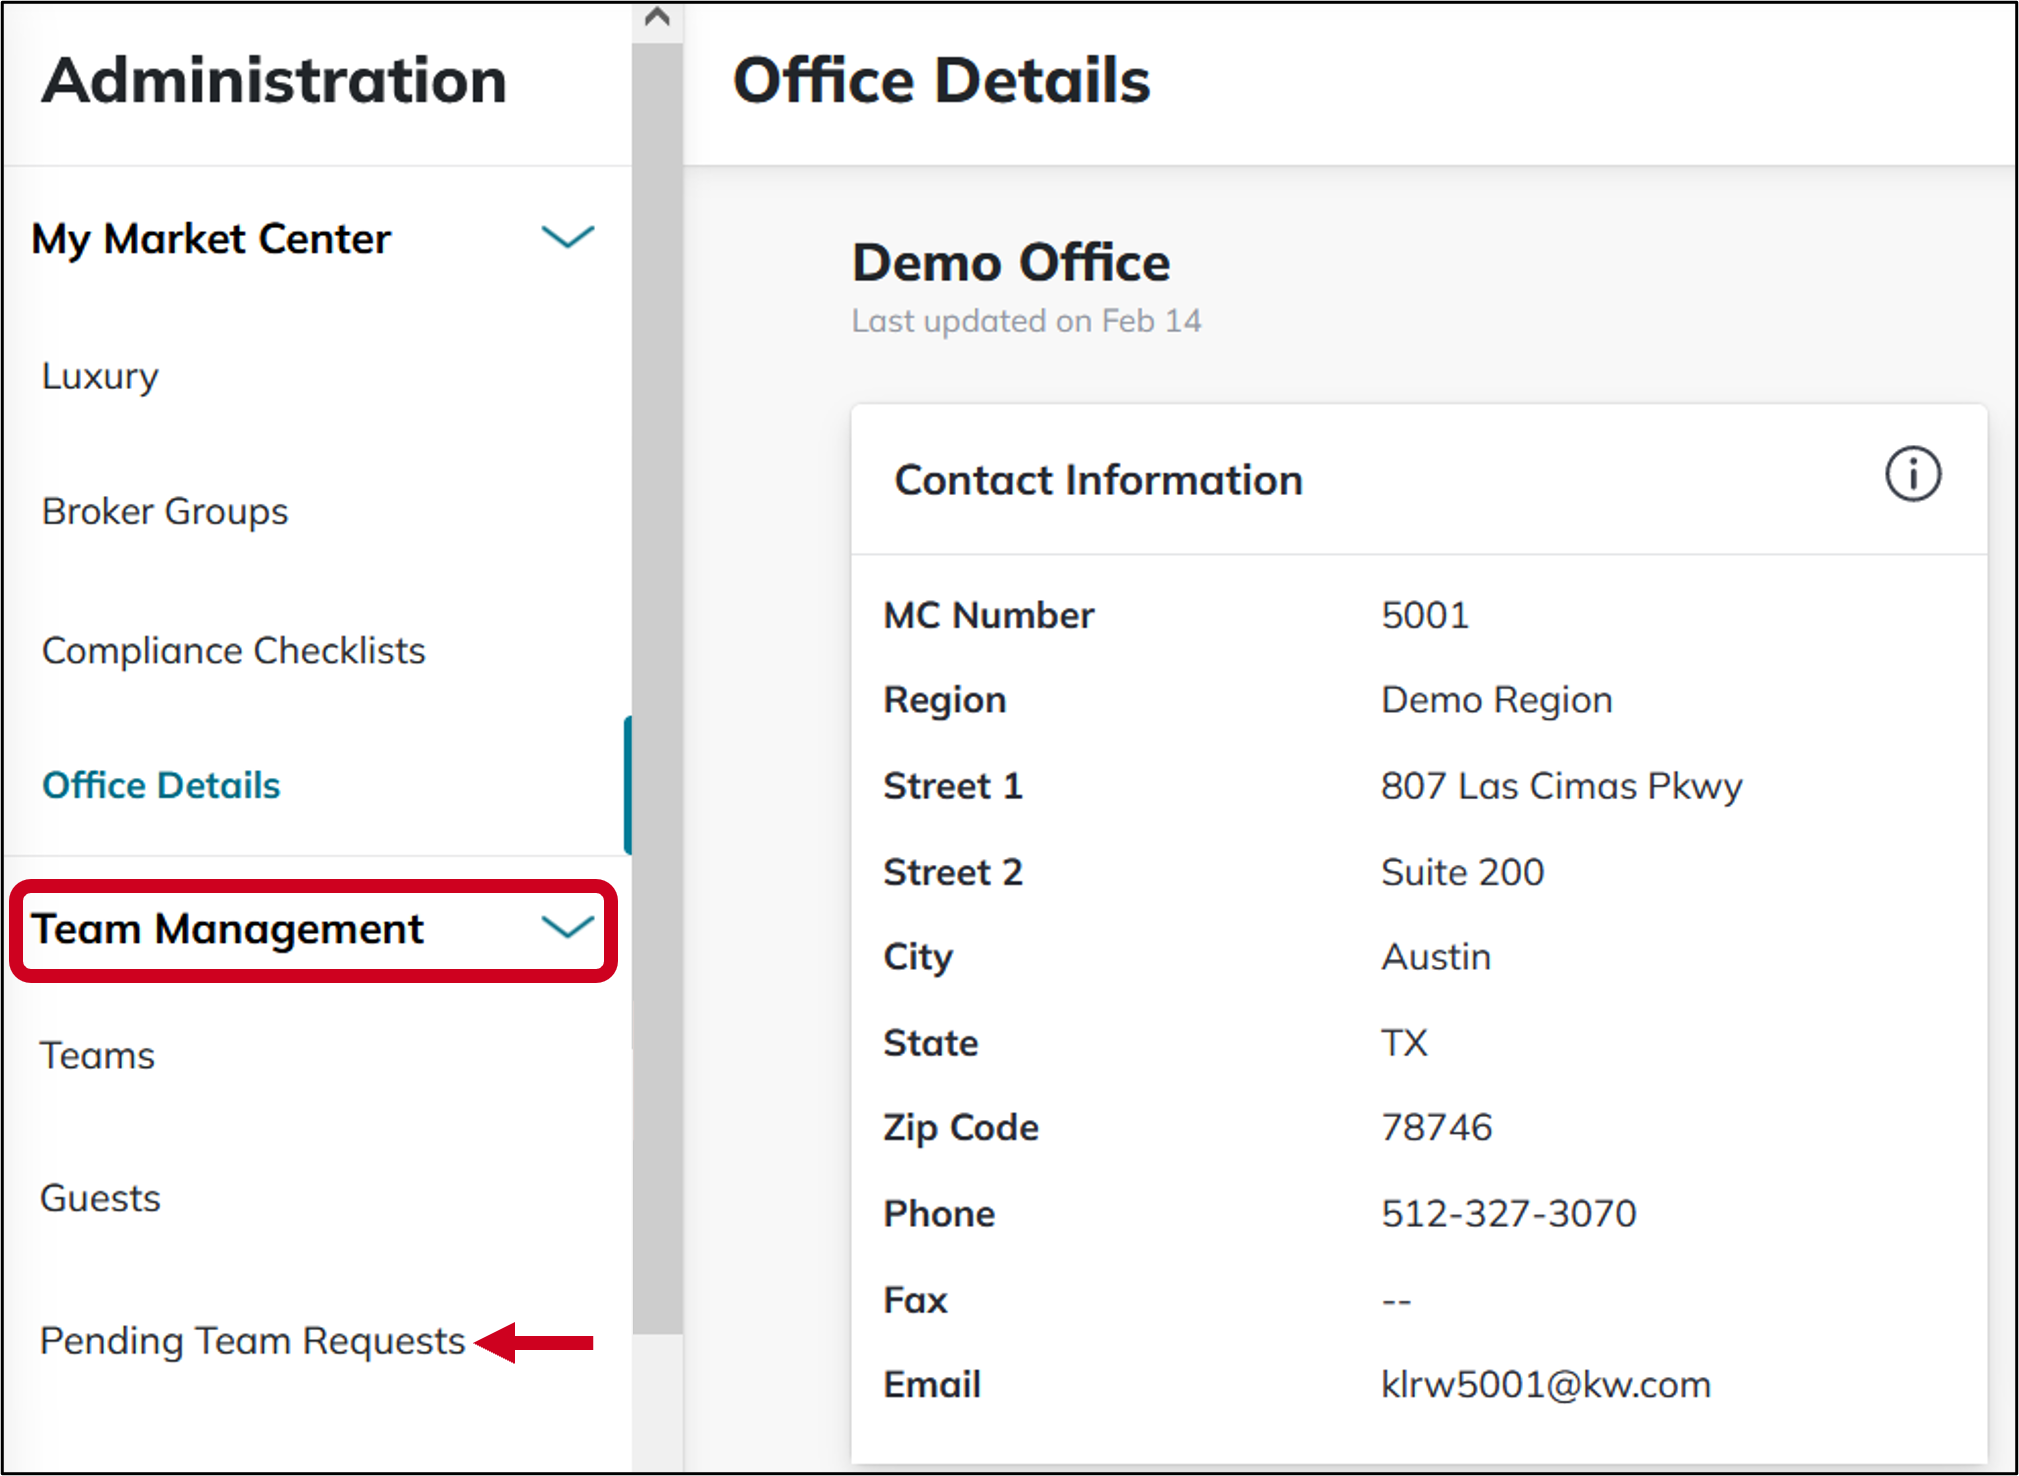The image size is (2019, 1476).
Task: Open the Guests page
Action: pyautogui.click(x=100, y=1198)
